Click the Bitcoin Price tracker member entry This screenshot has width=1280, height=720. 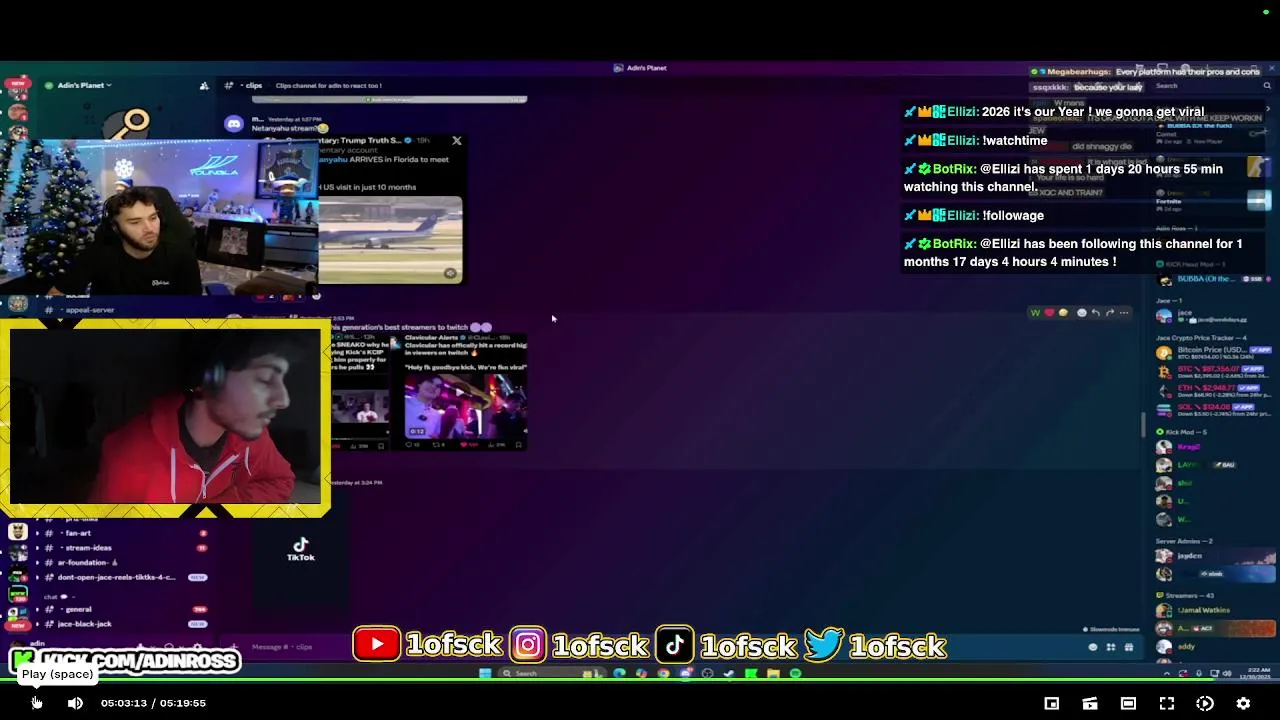(x=1215, y=352)
